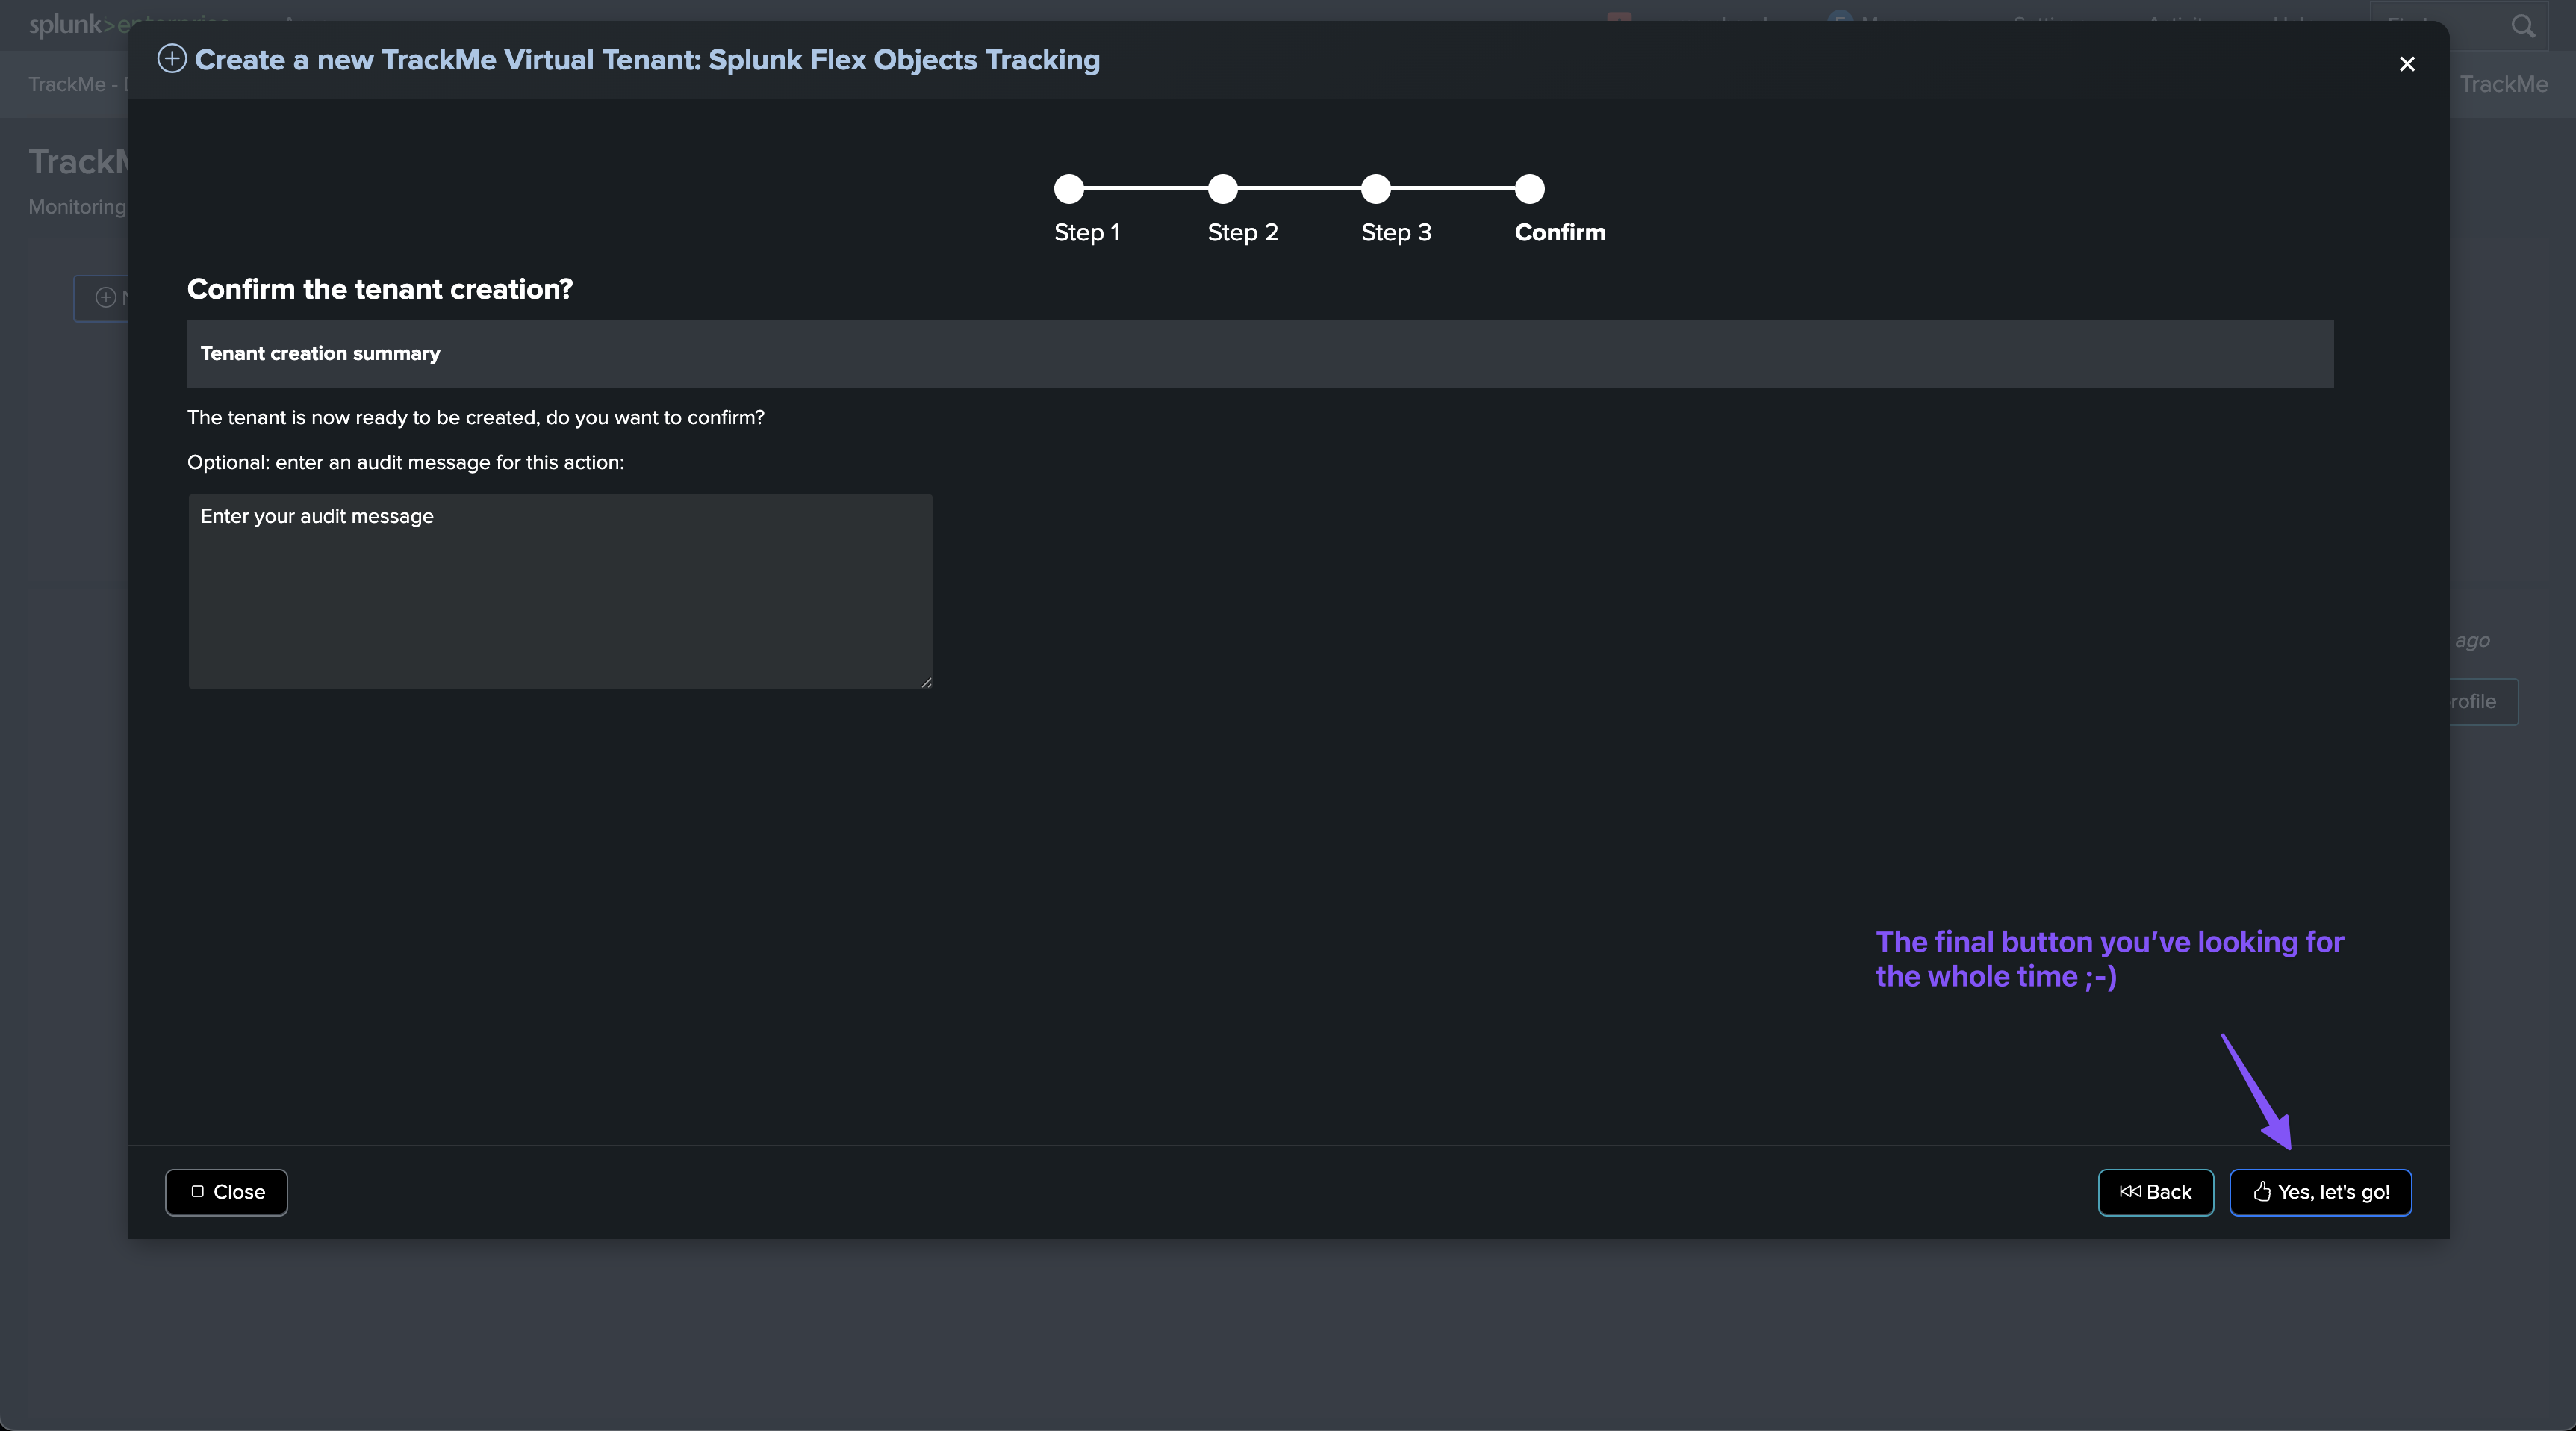Dismiss the wizard with the Close button
2576x1431 pixels.
coord(226,1192)
